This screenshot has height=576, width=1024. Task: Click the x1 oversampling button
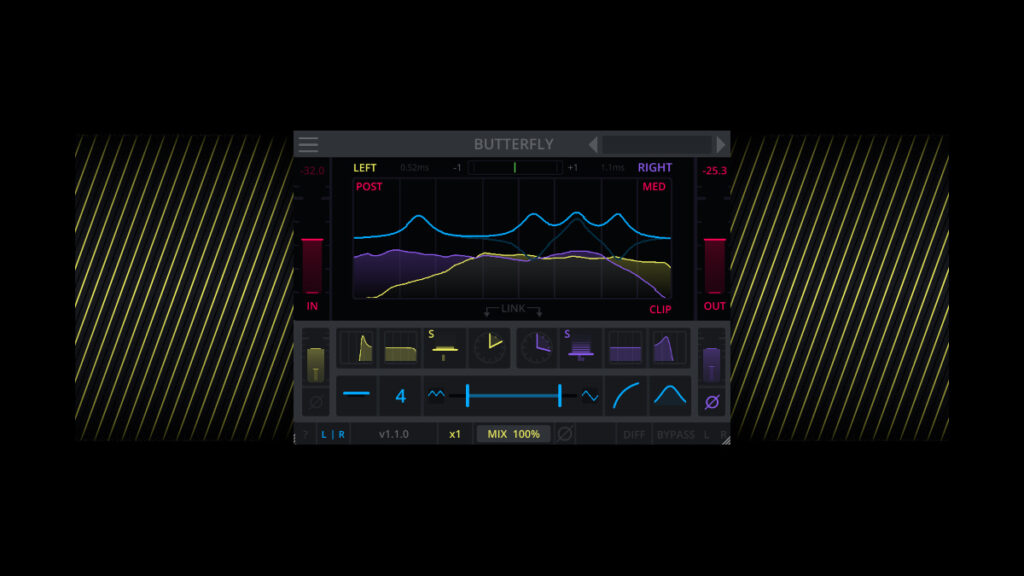(x=456, y=434)
